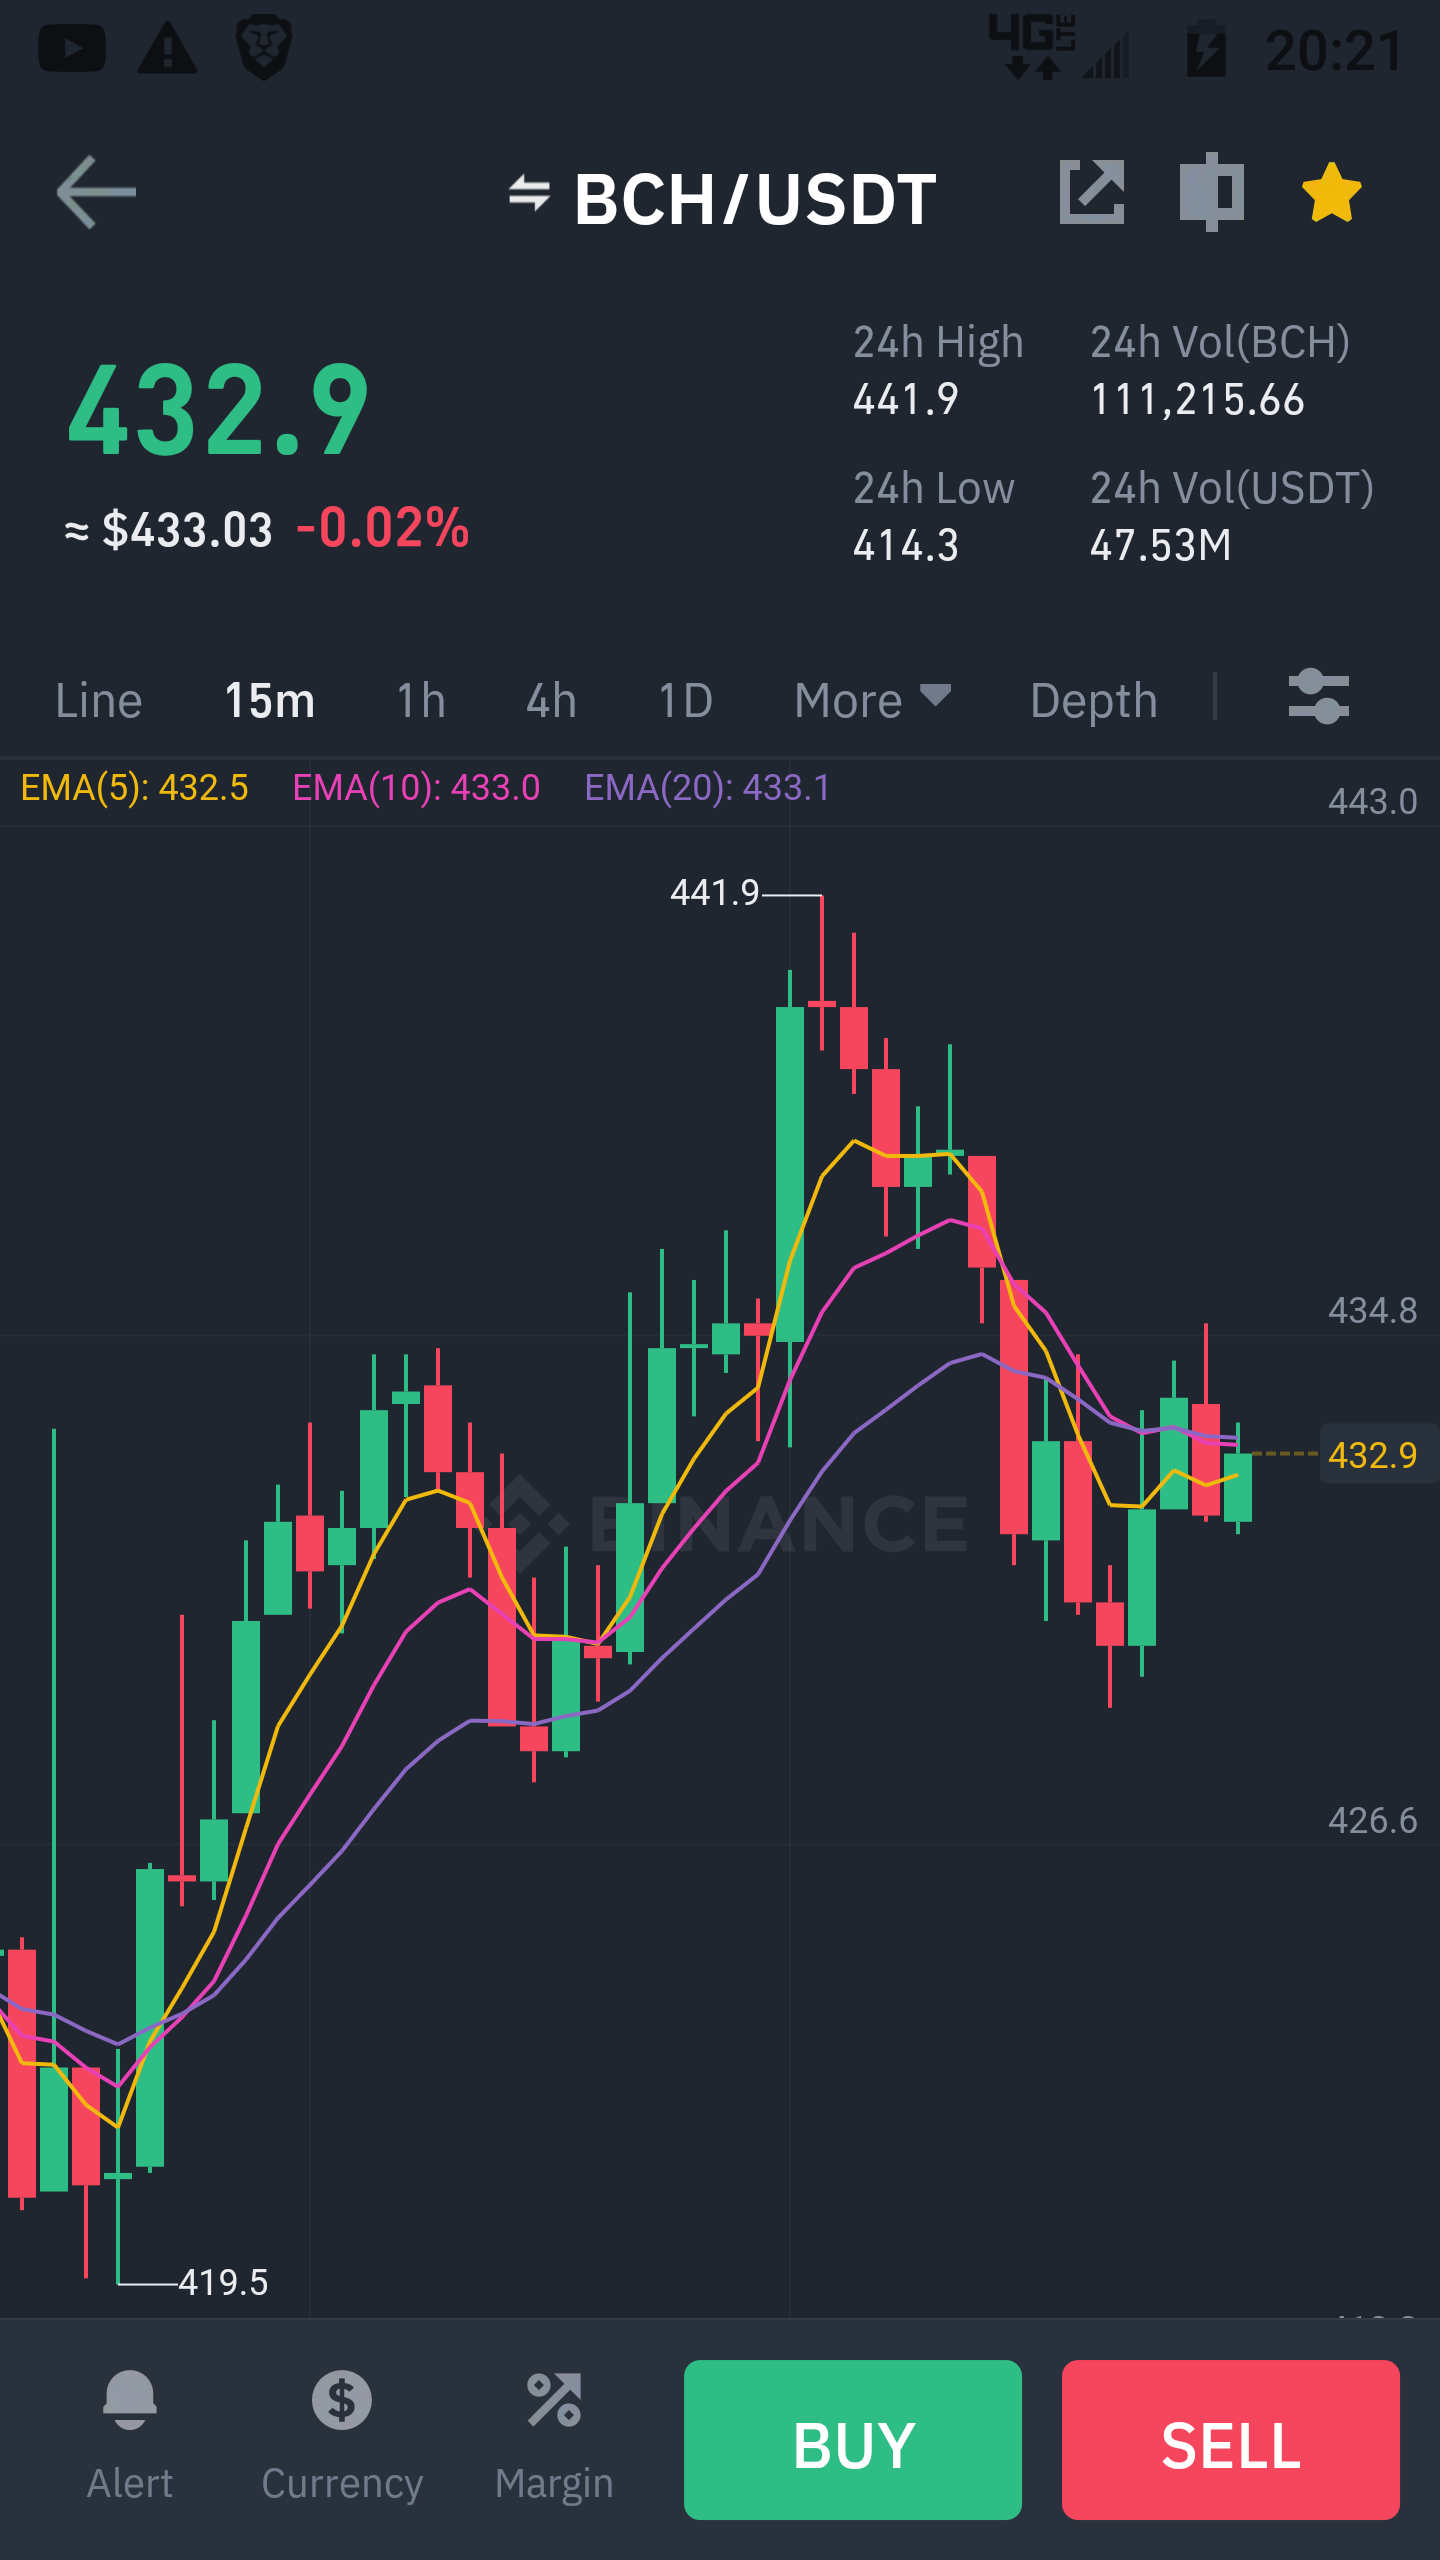Screen dimensions: 1440x2560
Task: Switch to the Line chart view
Action: pos(98,700)
